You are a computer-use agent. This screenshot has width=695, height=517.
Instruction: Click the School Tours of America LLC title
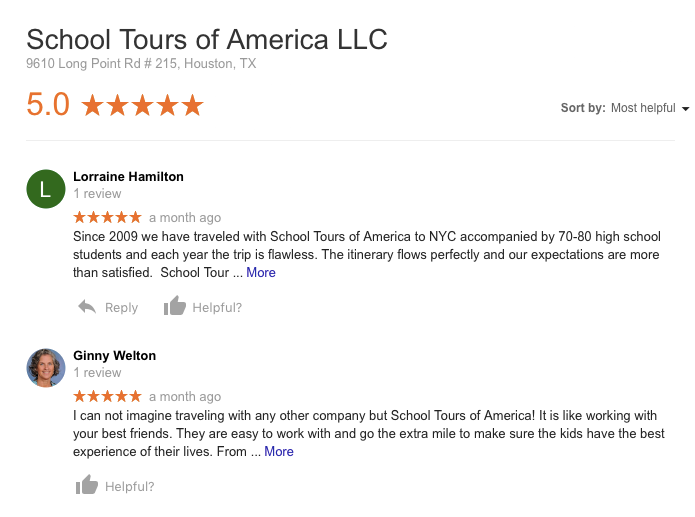point(207,40)
